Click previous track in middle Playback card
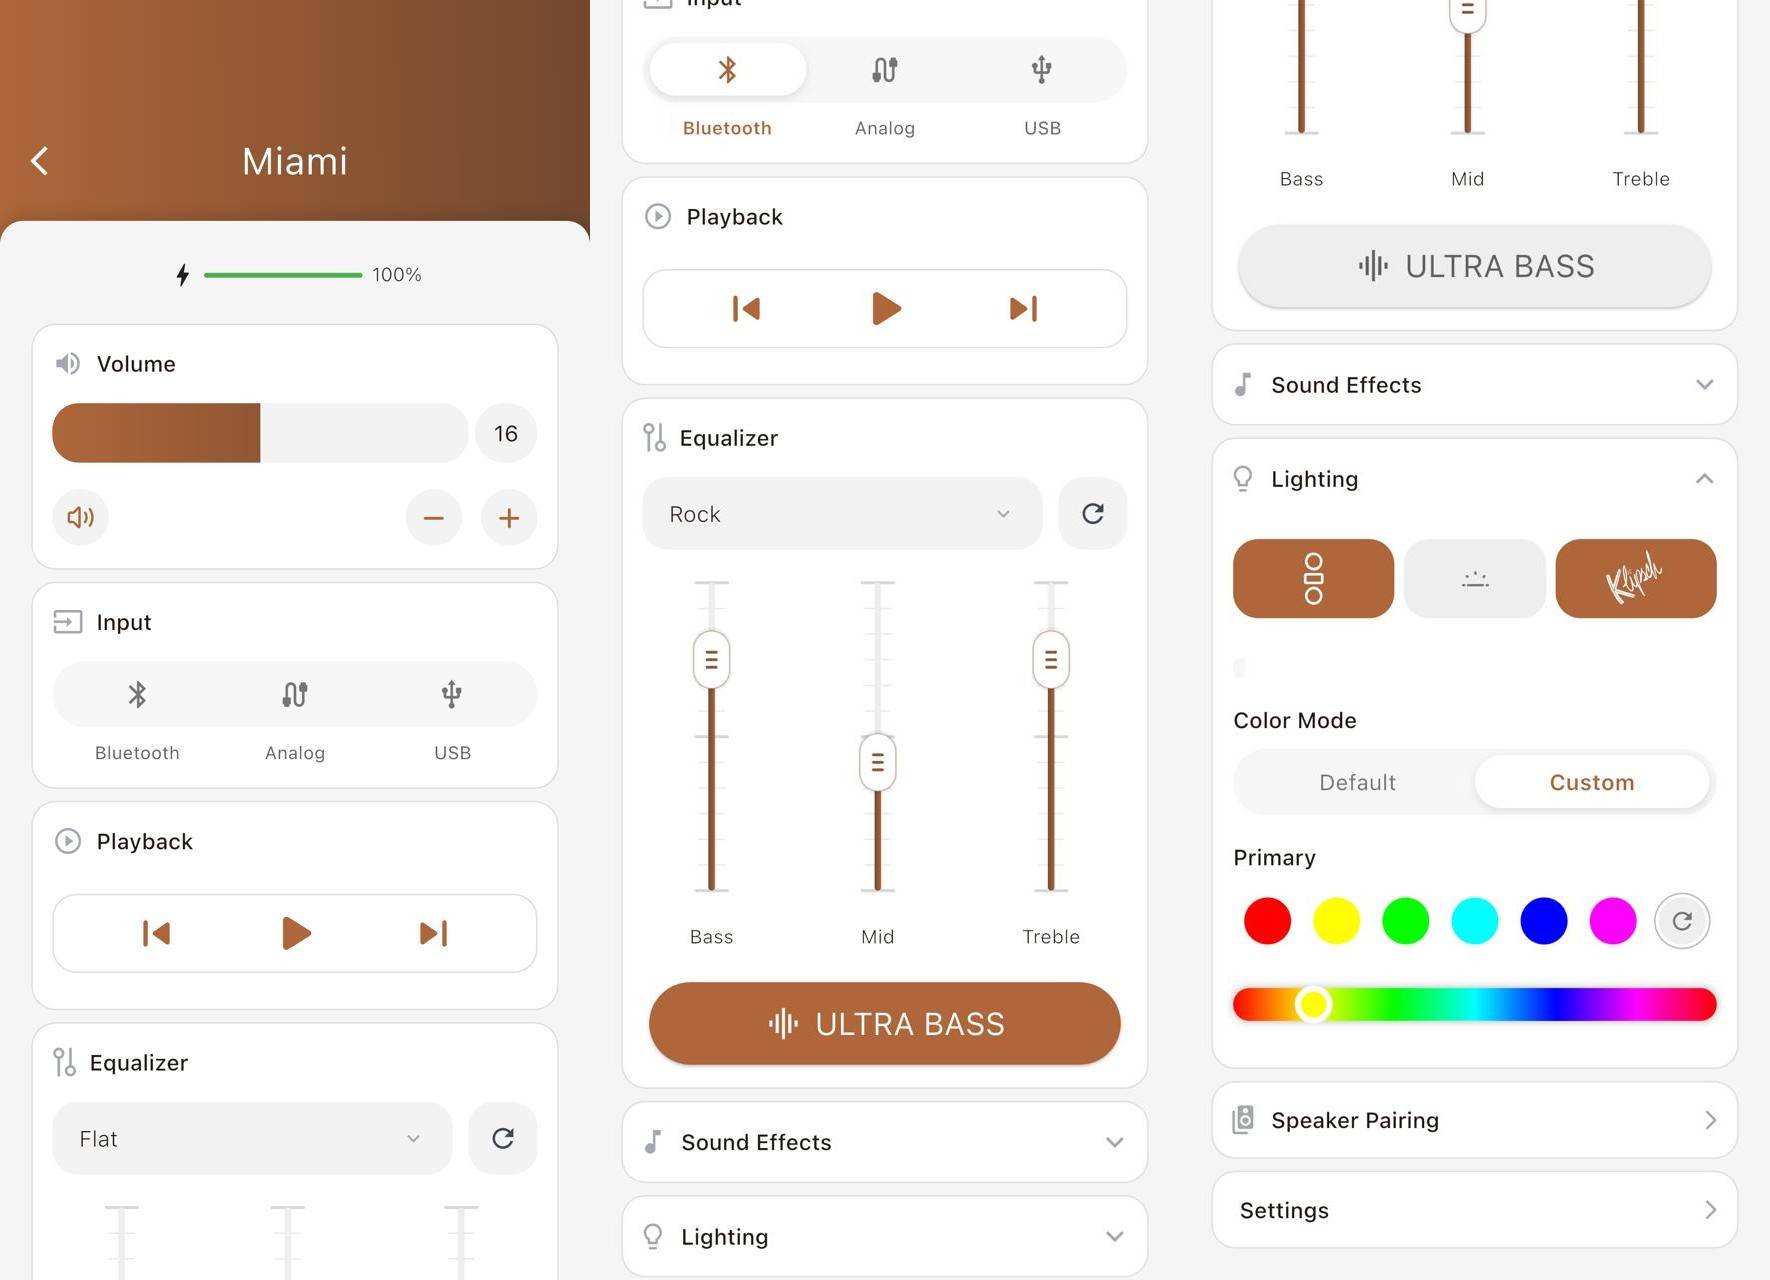The width and height of the screenshot is (1770, 1280). point(747,308)
